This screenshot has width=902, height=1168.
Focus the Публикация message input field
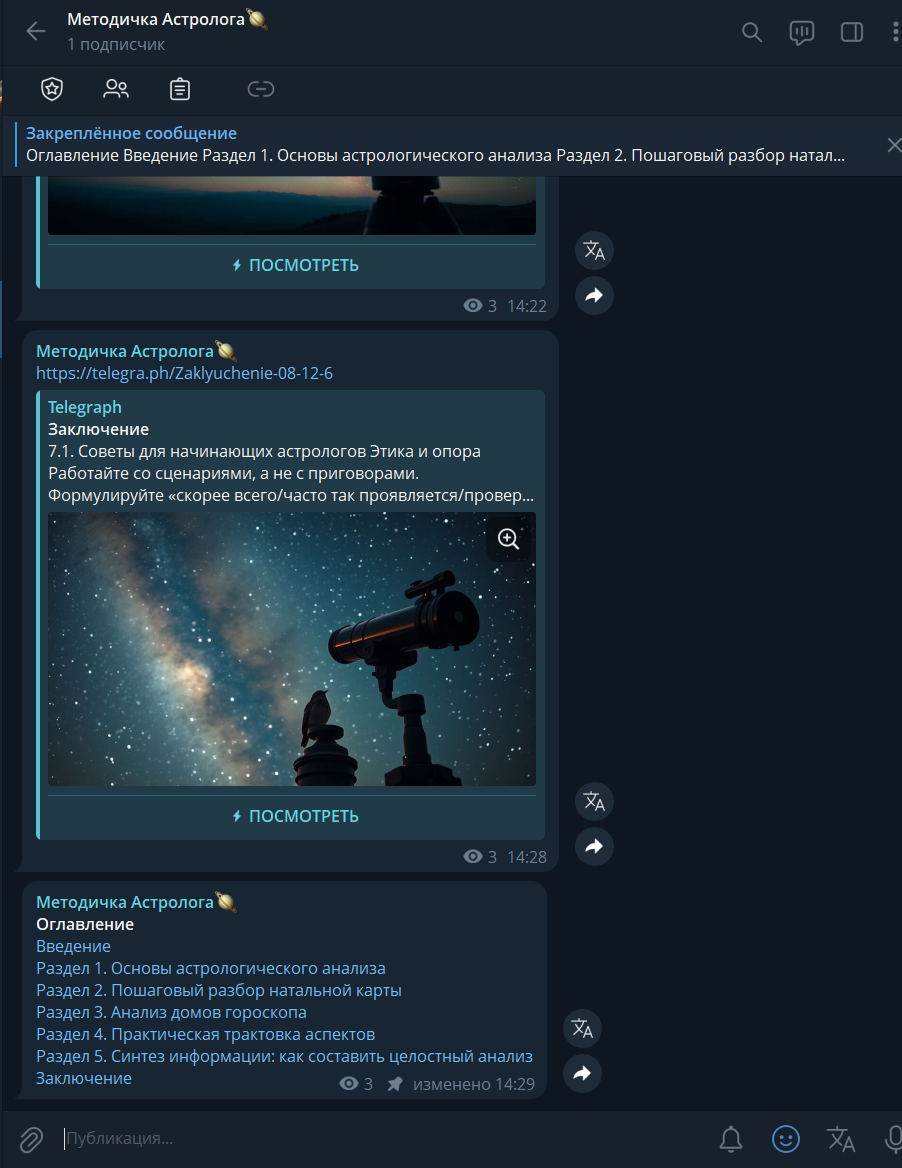pyautogui.click(x=384, y=1138)
